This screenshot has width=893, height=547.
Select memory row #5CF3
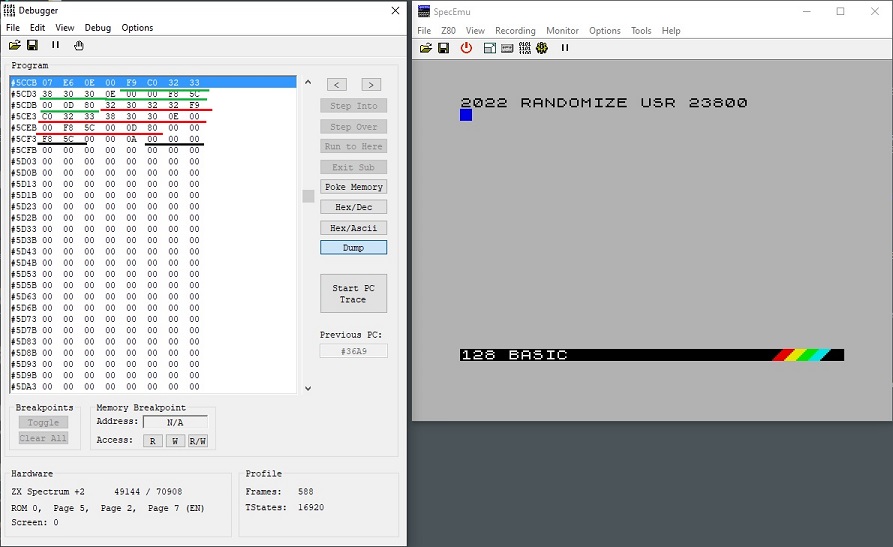pyautogui.click(x=153, y=138)
